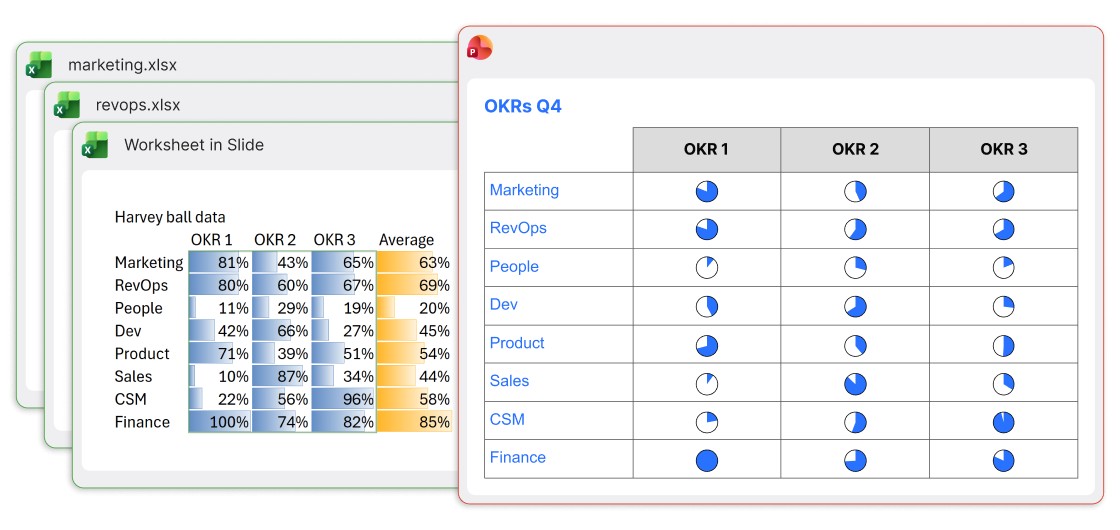This screenshot has height=530, width=1120.
Task: Click the Finance 85% Average cell
Action: tap(414, 422)
